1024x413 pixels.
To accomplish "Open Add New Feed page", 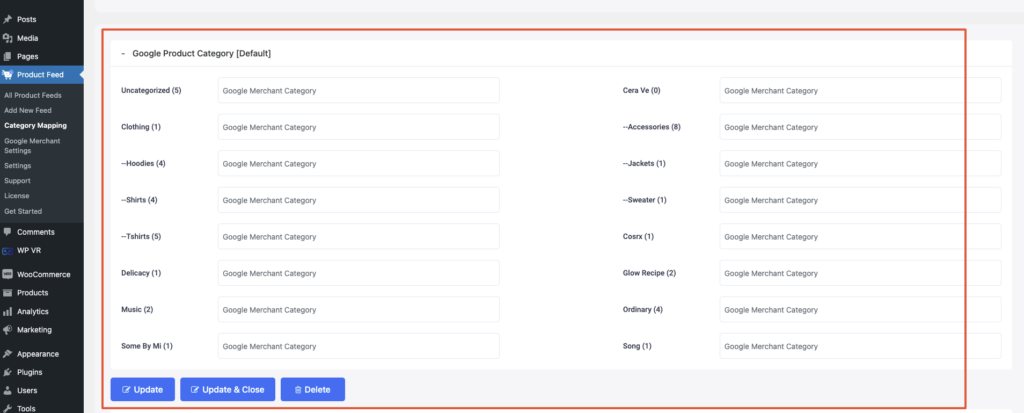I will [x=28, y=110].
